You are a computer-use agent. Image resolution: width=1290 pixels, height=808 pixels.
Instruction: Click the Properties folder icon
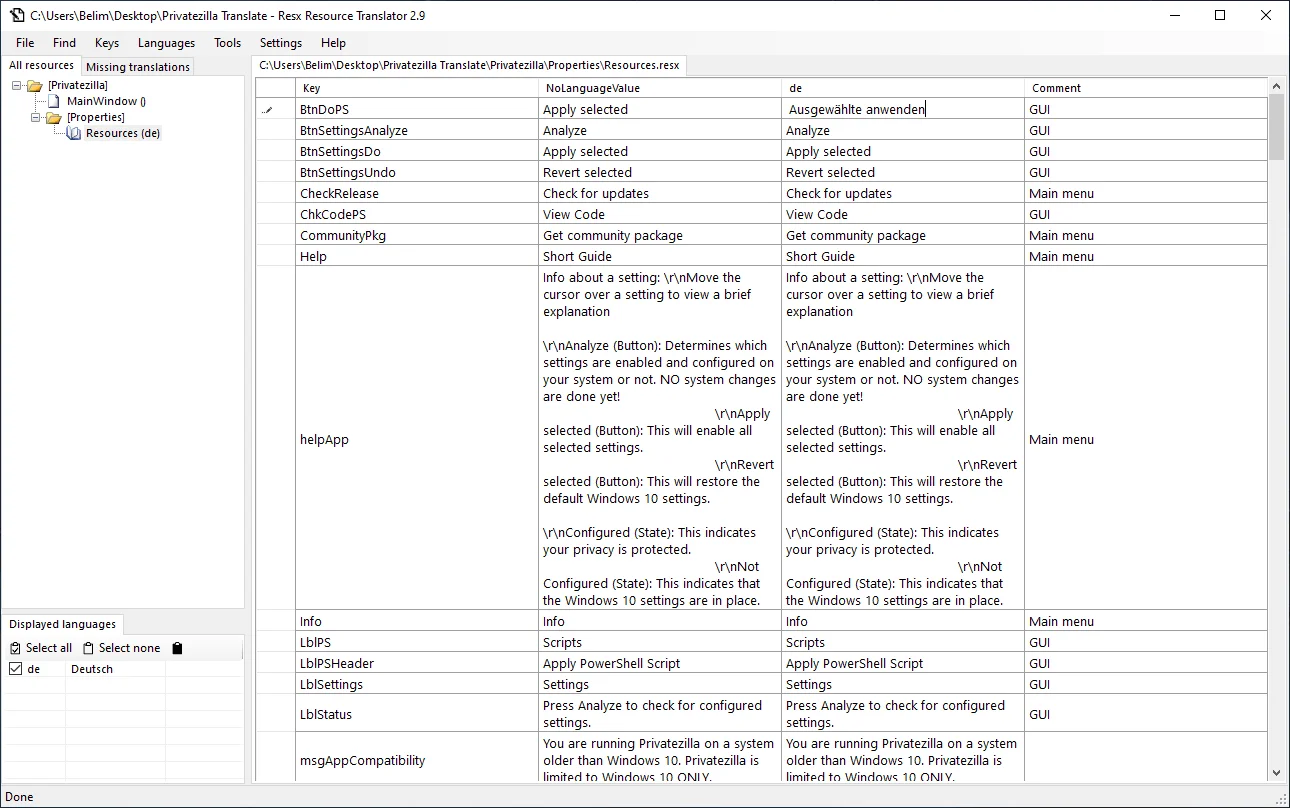coord(54,118)
